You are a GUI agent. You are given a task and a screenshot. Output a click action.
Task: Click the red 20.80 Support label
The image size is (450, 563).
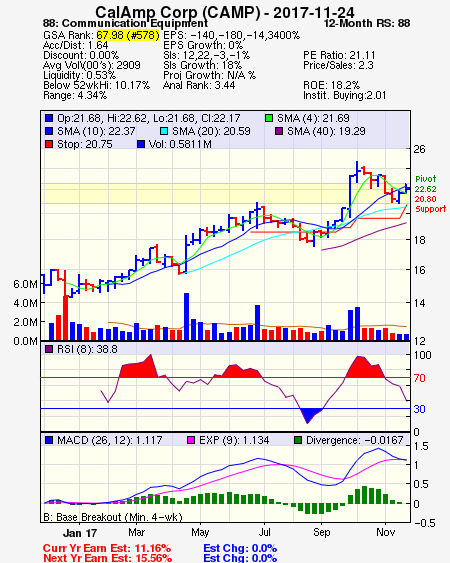(430, 204)
